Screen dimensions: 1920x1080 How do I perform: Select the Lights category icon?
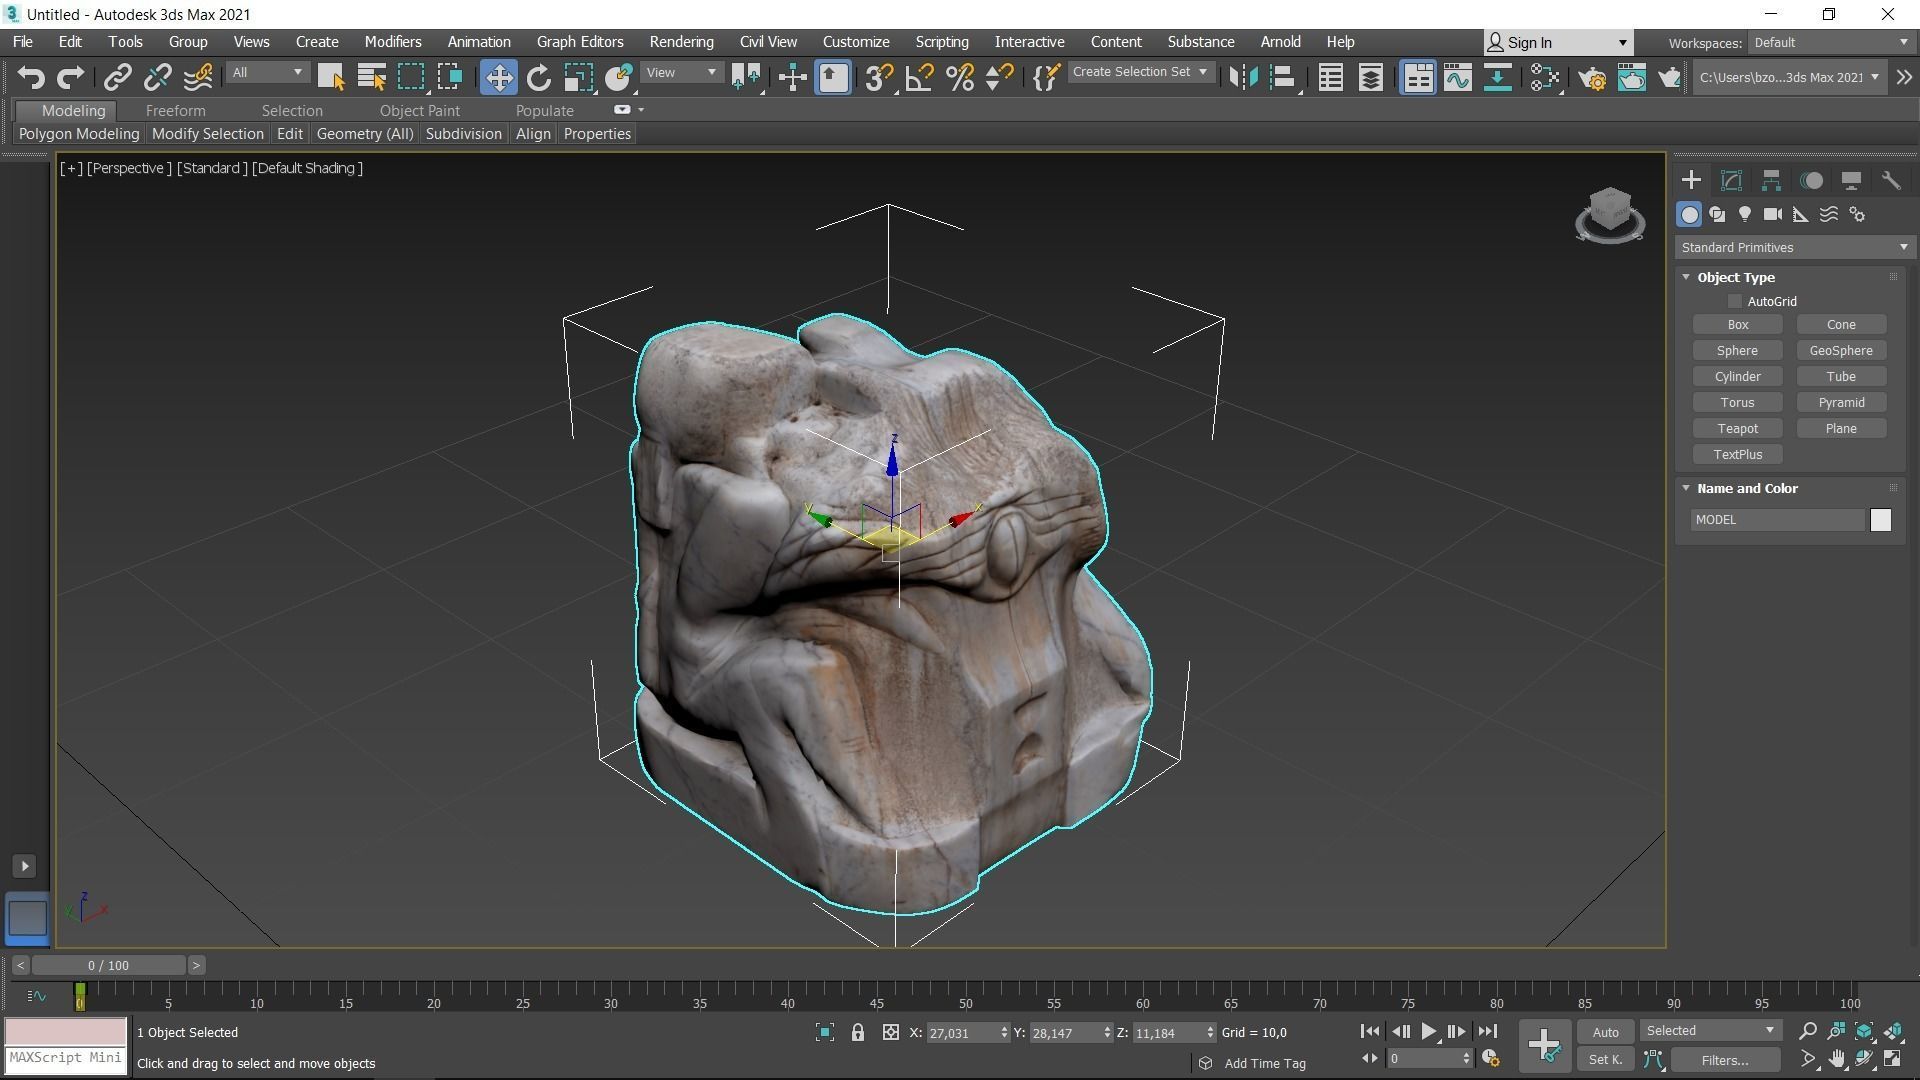click(x=1745, y=214)
